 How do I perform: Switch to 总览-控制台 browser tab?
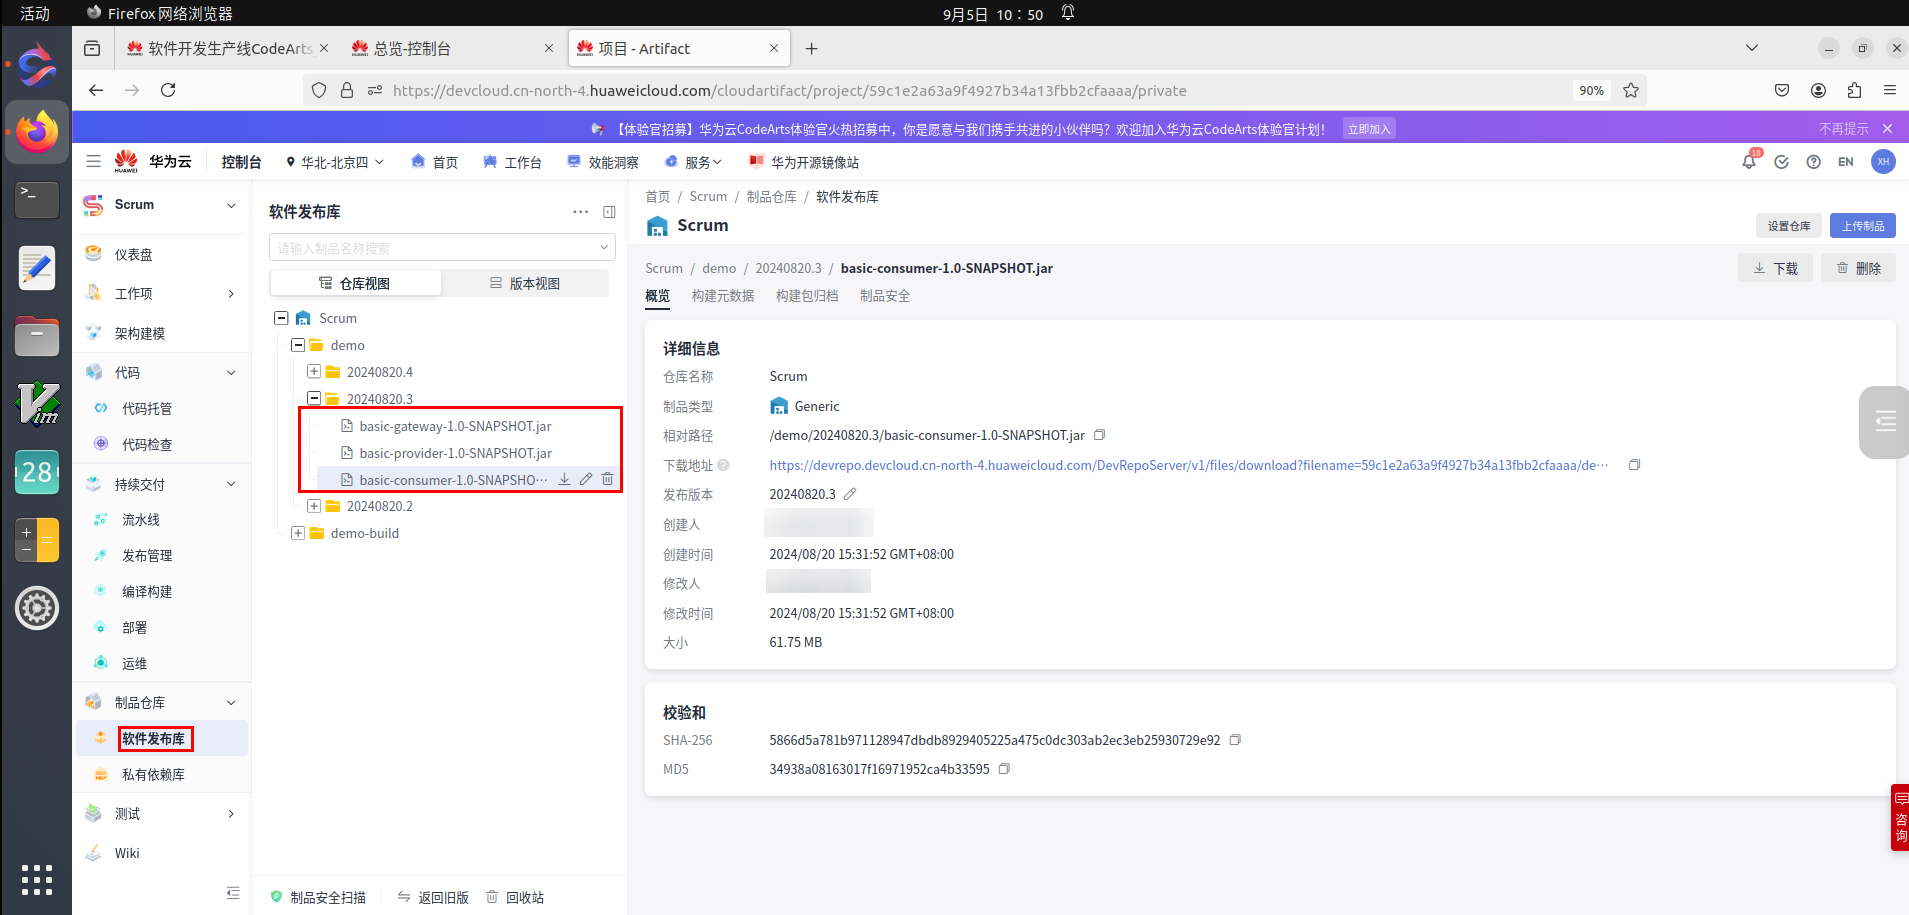(x=452, y=48)
